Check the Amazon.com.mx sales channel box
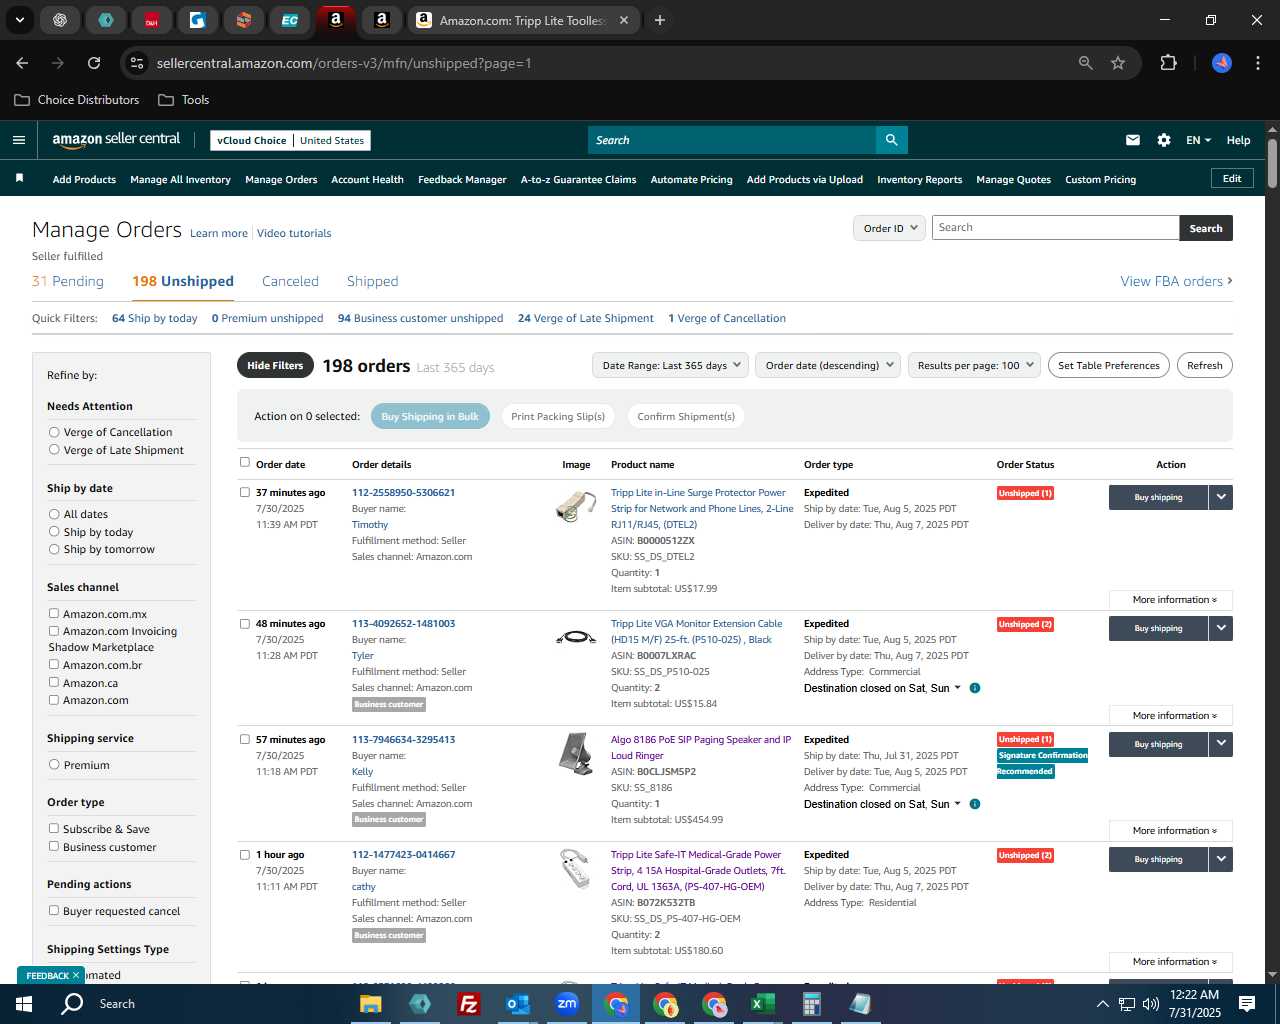Screen dimensions: 1280x1024 pyautogui.click(x=54, y=614)
